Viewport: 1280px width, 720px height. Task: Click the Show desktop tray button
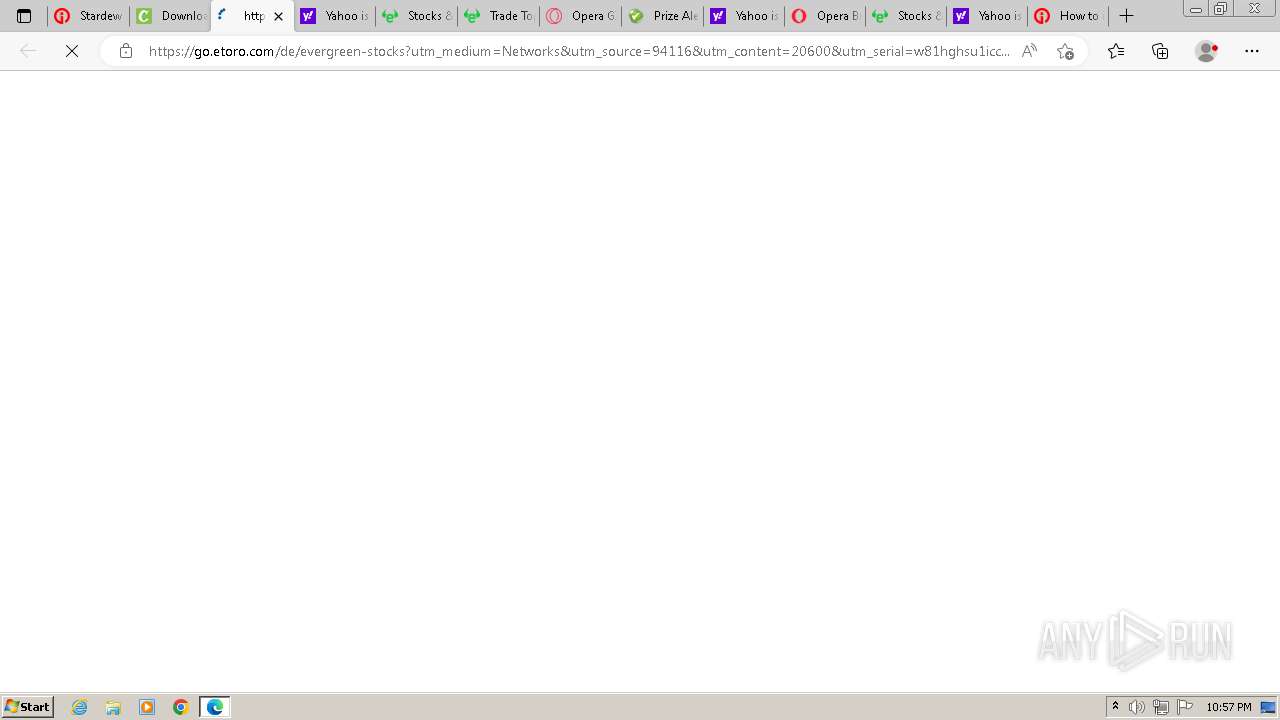(1268, 707)
